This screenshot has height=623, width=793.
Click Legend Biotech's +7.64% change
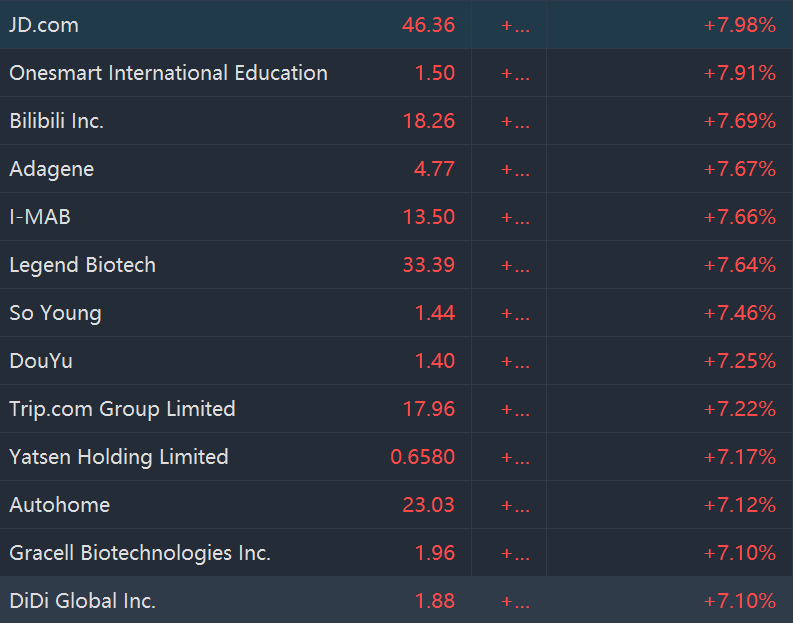pyautogui.click(x=740, y=265)
